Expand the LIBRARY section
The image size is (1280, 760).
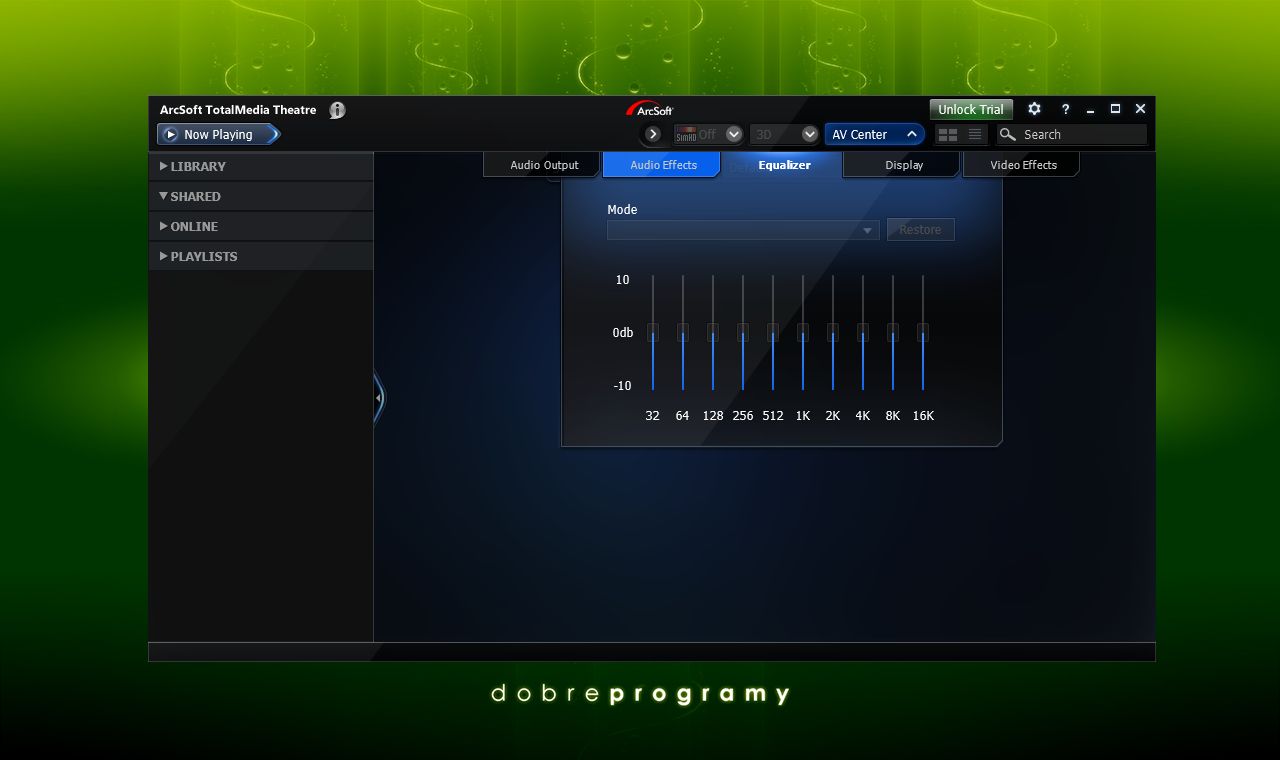261,166
